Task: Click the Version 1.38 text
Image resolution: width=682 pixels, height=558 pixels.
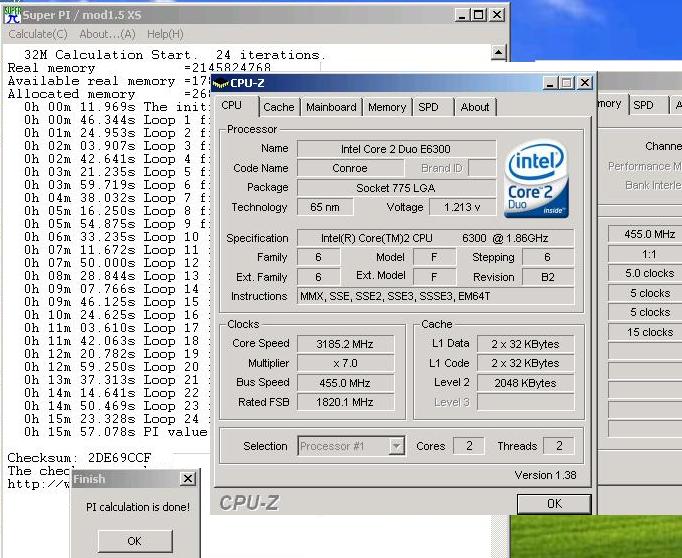Action: [545, 475]
